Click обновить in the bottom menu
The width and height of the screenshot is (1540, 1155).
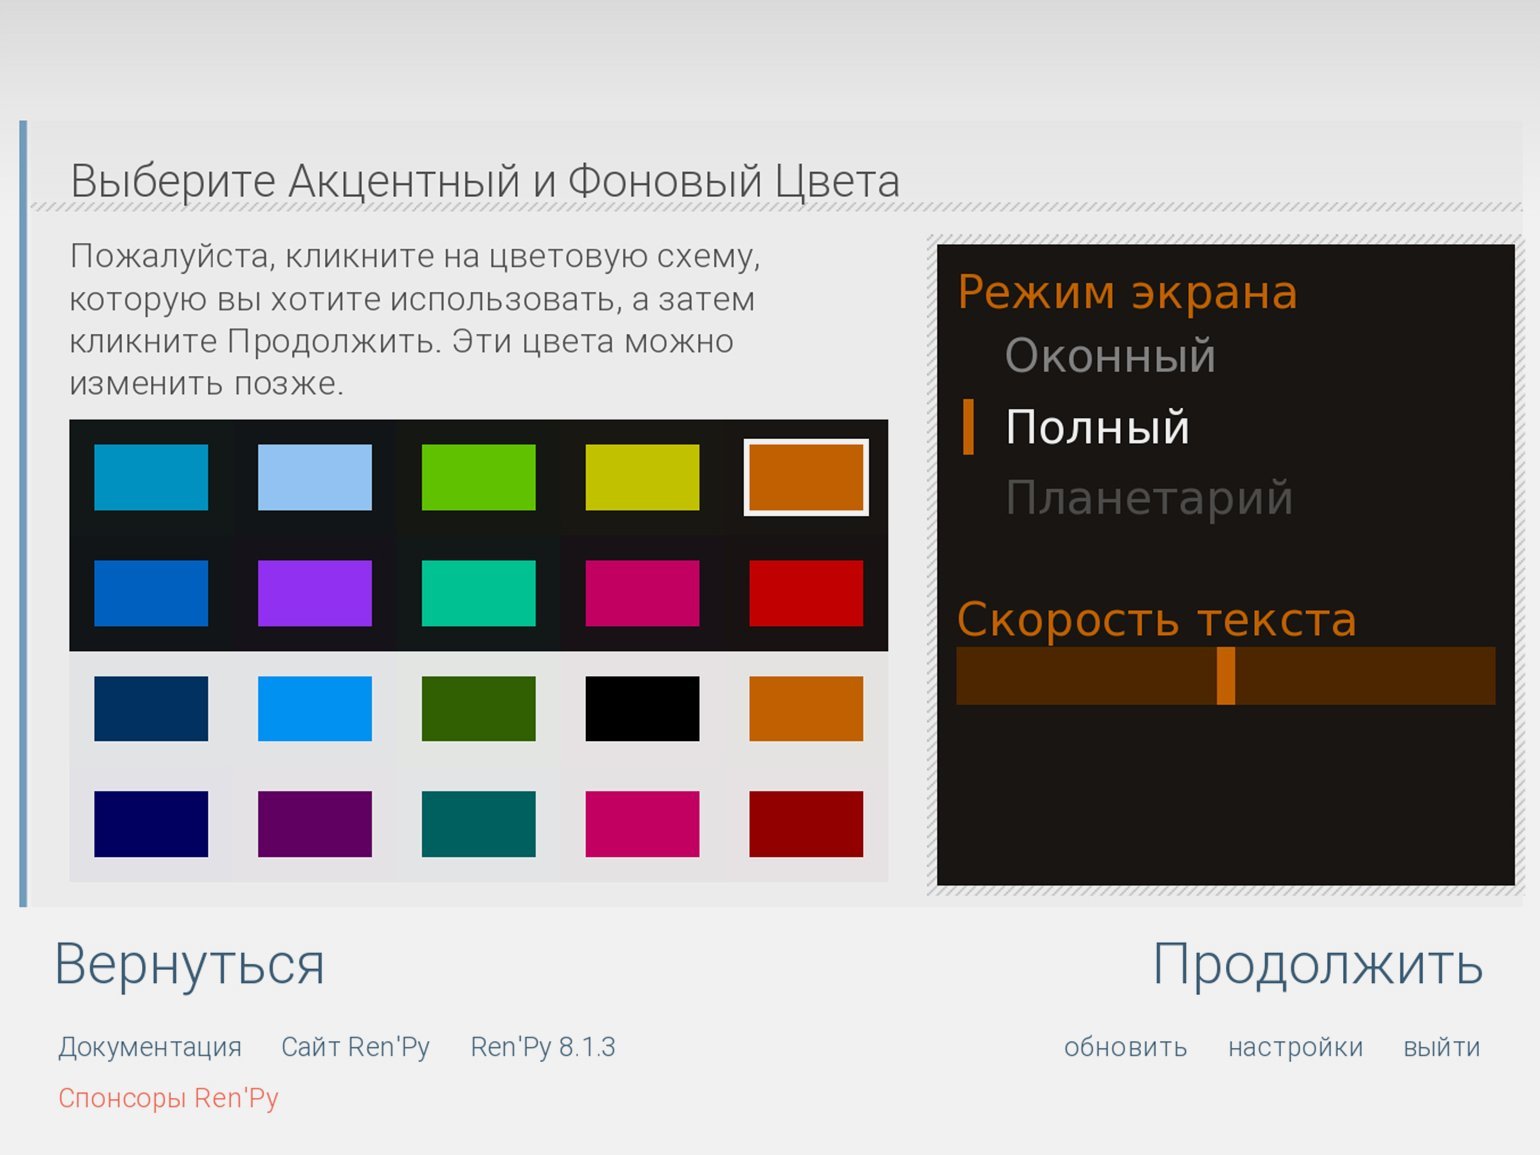tap(1125, 1047)
